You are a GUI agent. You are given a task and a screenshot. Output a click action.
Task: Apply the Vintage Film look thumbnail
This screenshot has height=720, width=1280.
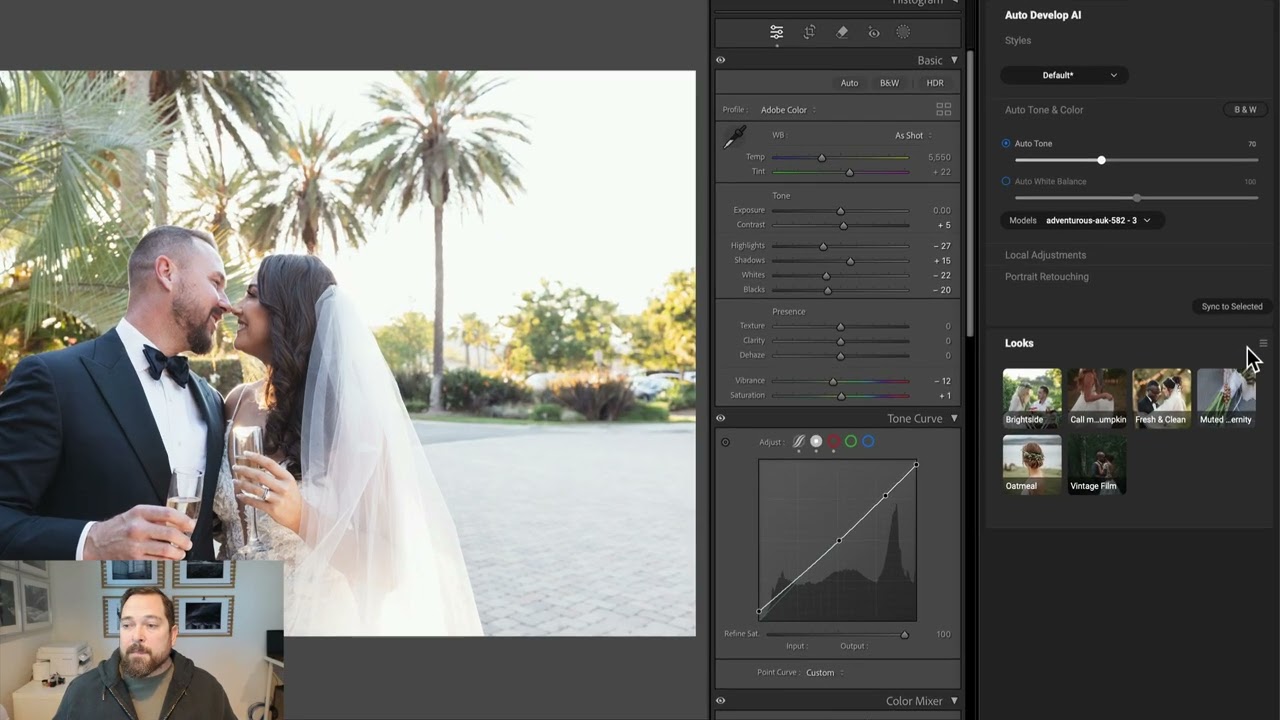click(1096, 464)
